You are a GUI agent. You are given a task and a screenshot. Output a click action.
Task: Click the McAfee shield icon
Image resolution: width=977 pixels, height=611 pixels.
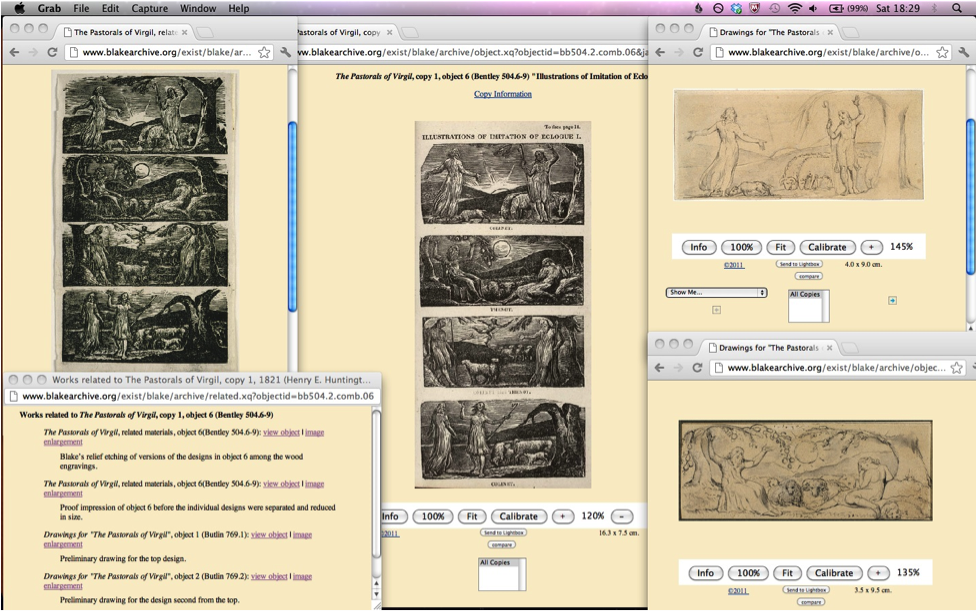755,8
